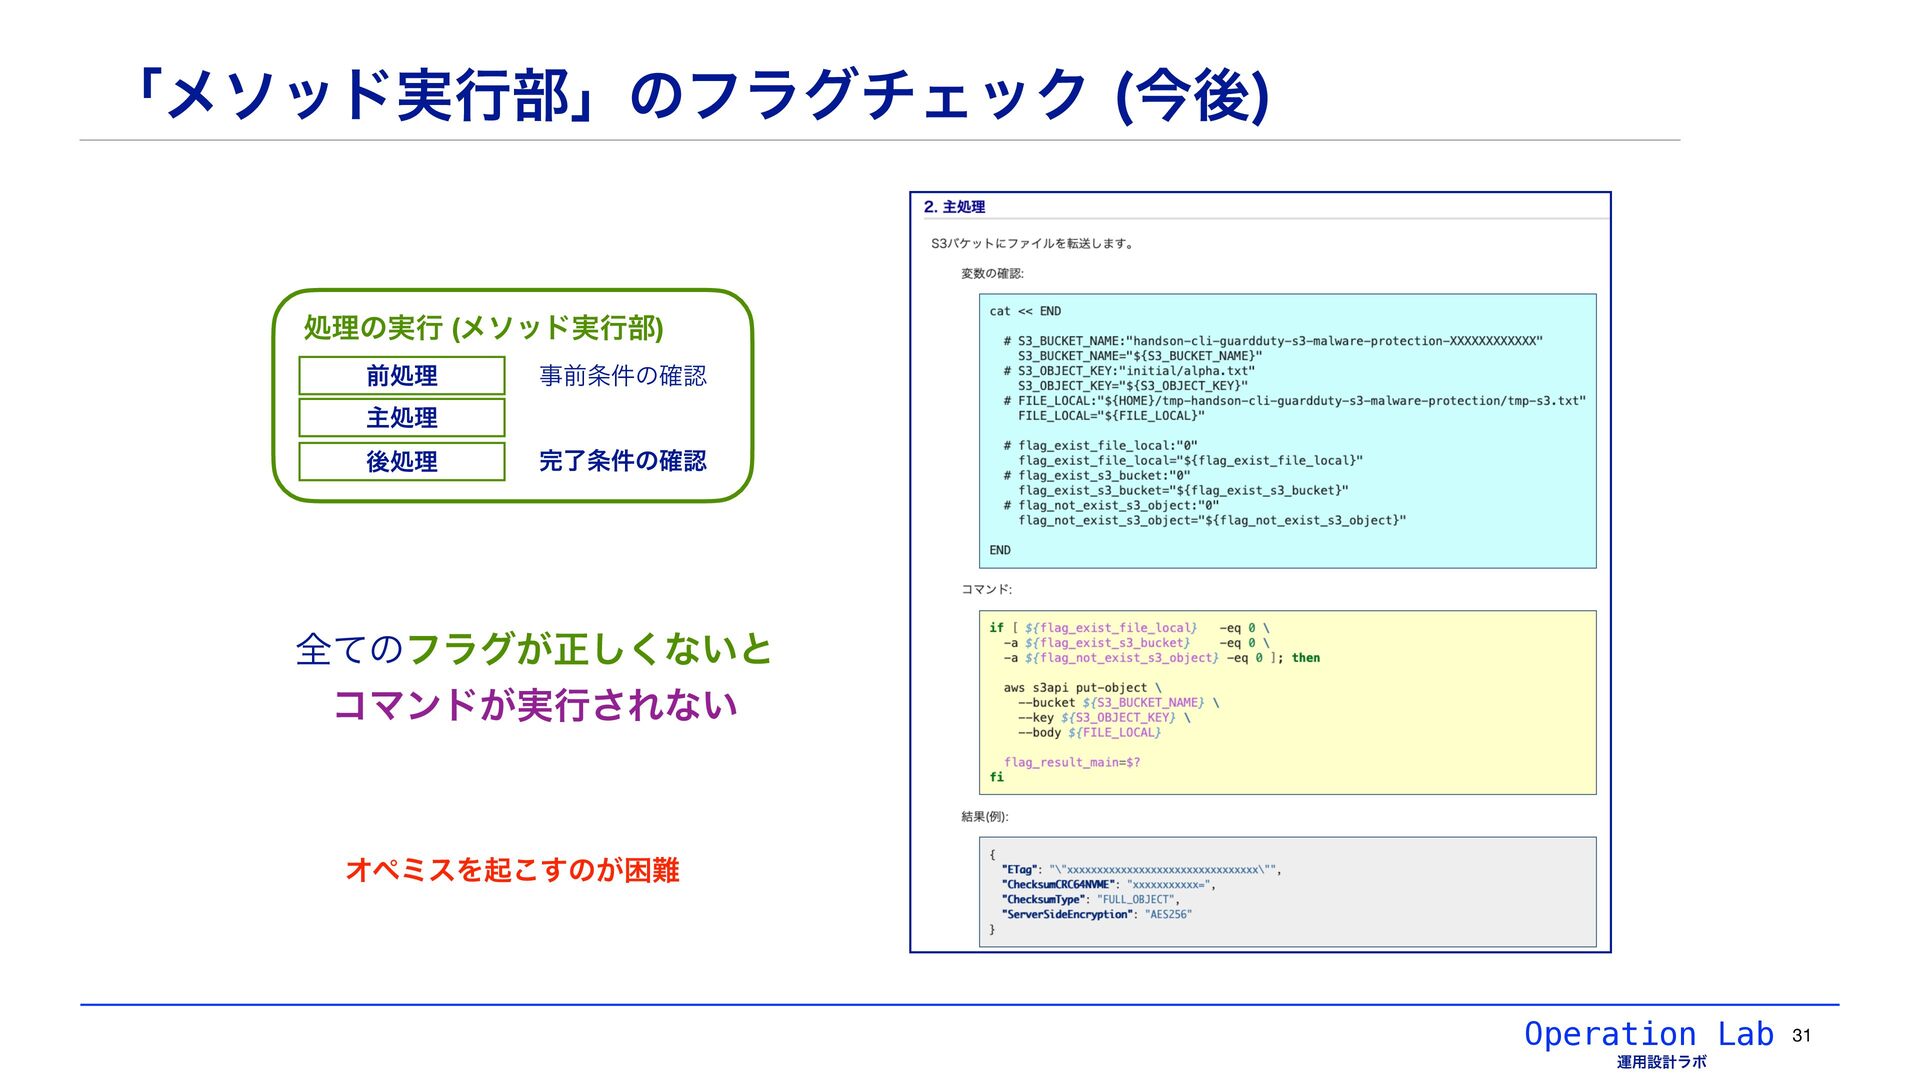Click the condition line -a ${flag_not_exist_s3_object} -eq 0 ]; then

pyautogui.click(x=1162, y=658)
